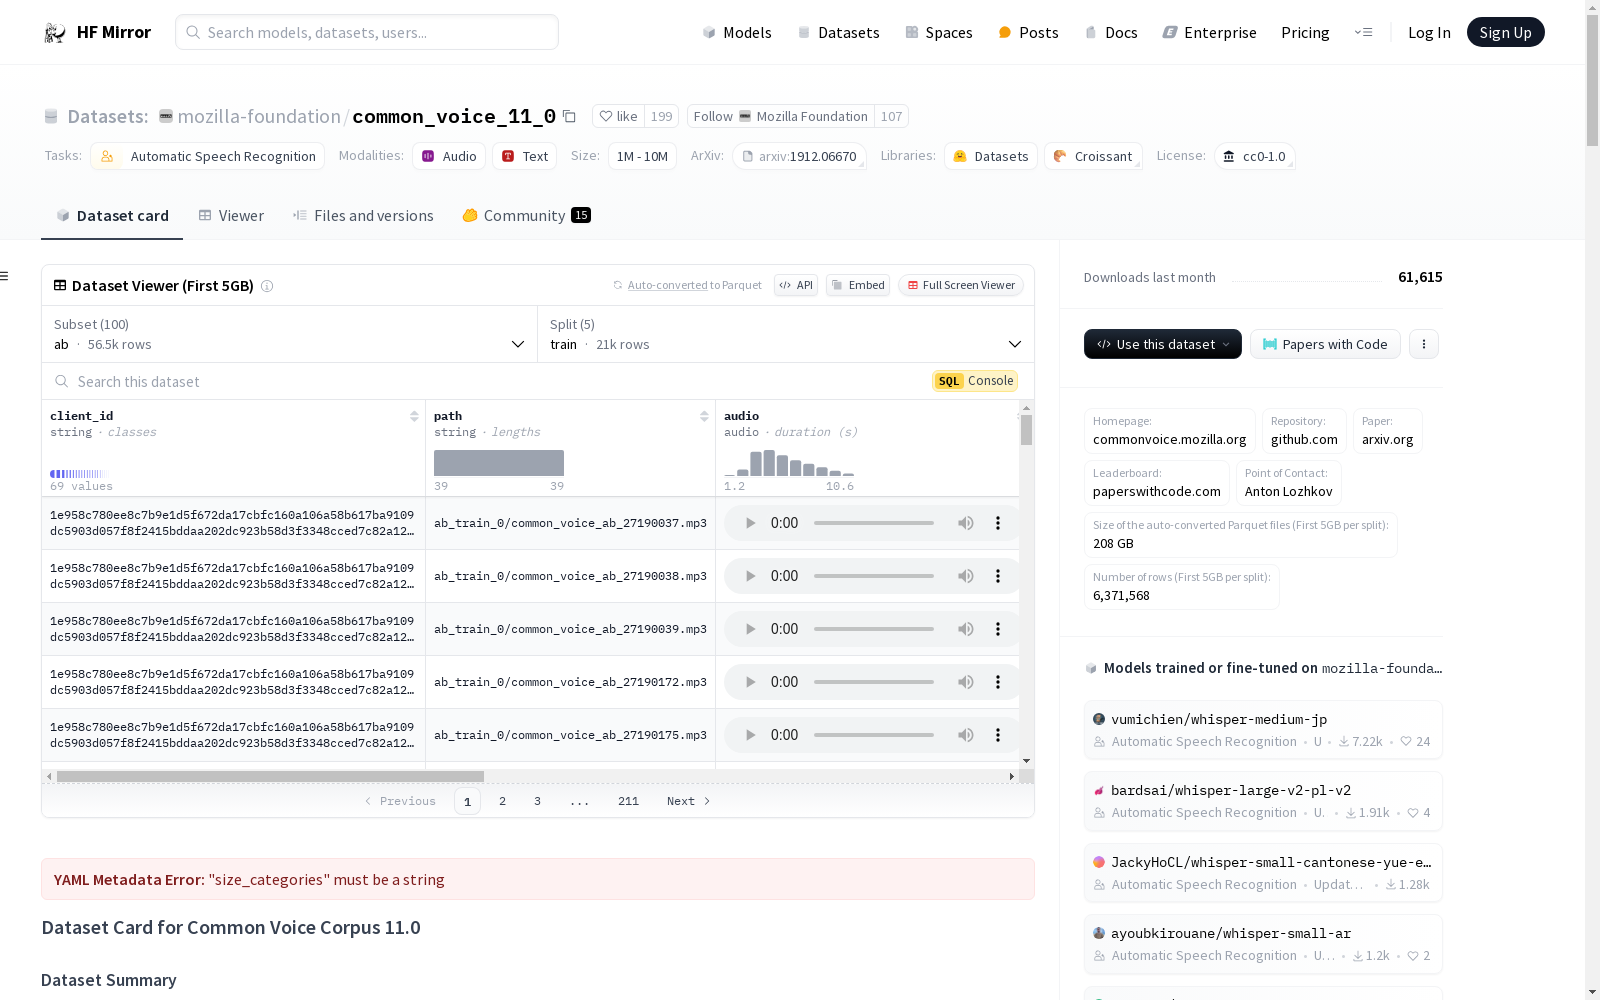Play audio for common_voice_ab_27190037.mp3
Image resolution: width=1600 pixels, height=1000 pixels.
pos(750,523)
